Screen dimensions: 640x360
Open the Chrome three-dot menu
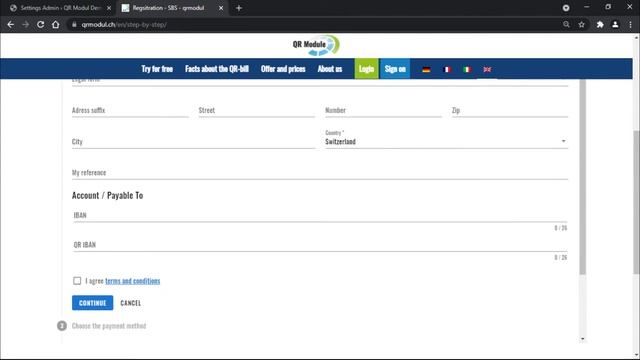point(631,24)
